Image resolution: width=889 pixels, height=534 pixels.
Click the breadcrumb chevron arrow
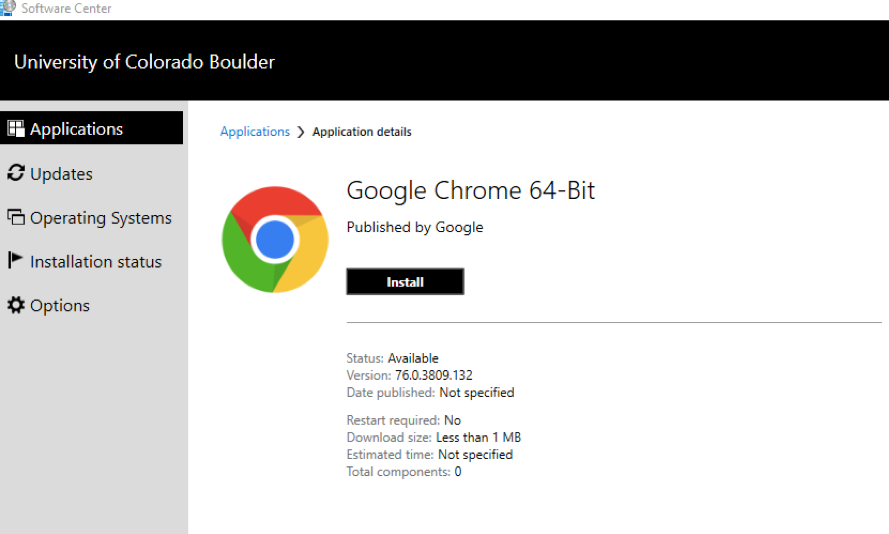pyautogui.click(x=301, y=132)
